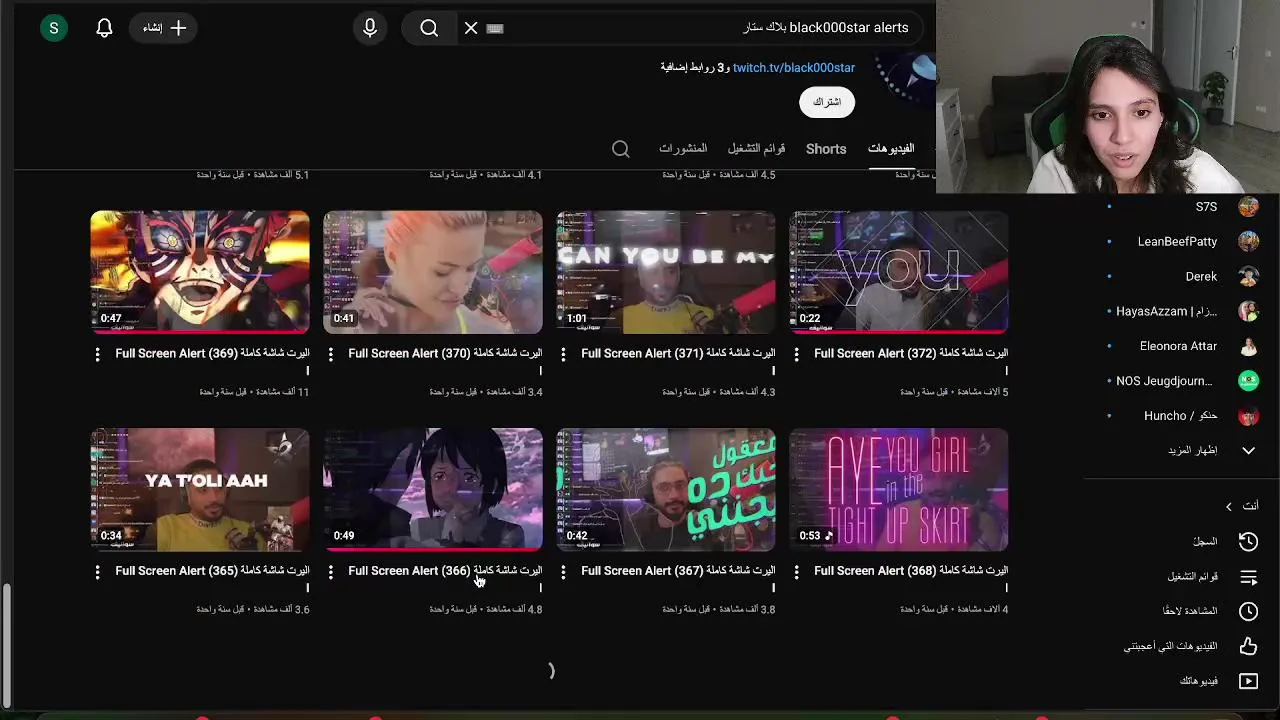Open options menu for Full Screen Alert (371)

pos(563,354)
